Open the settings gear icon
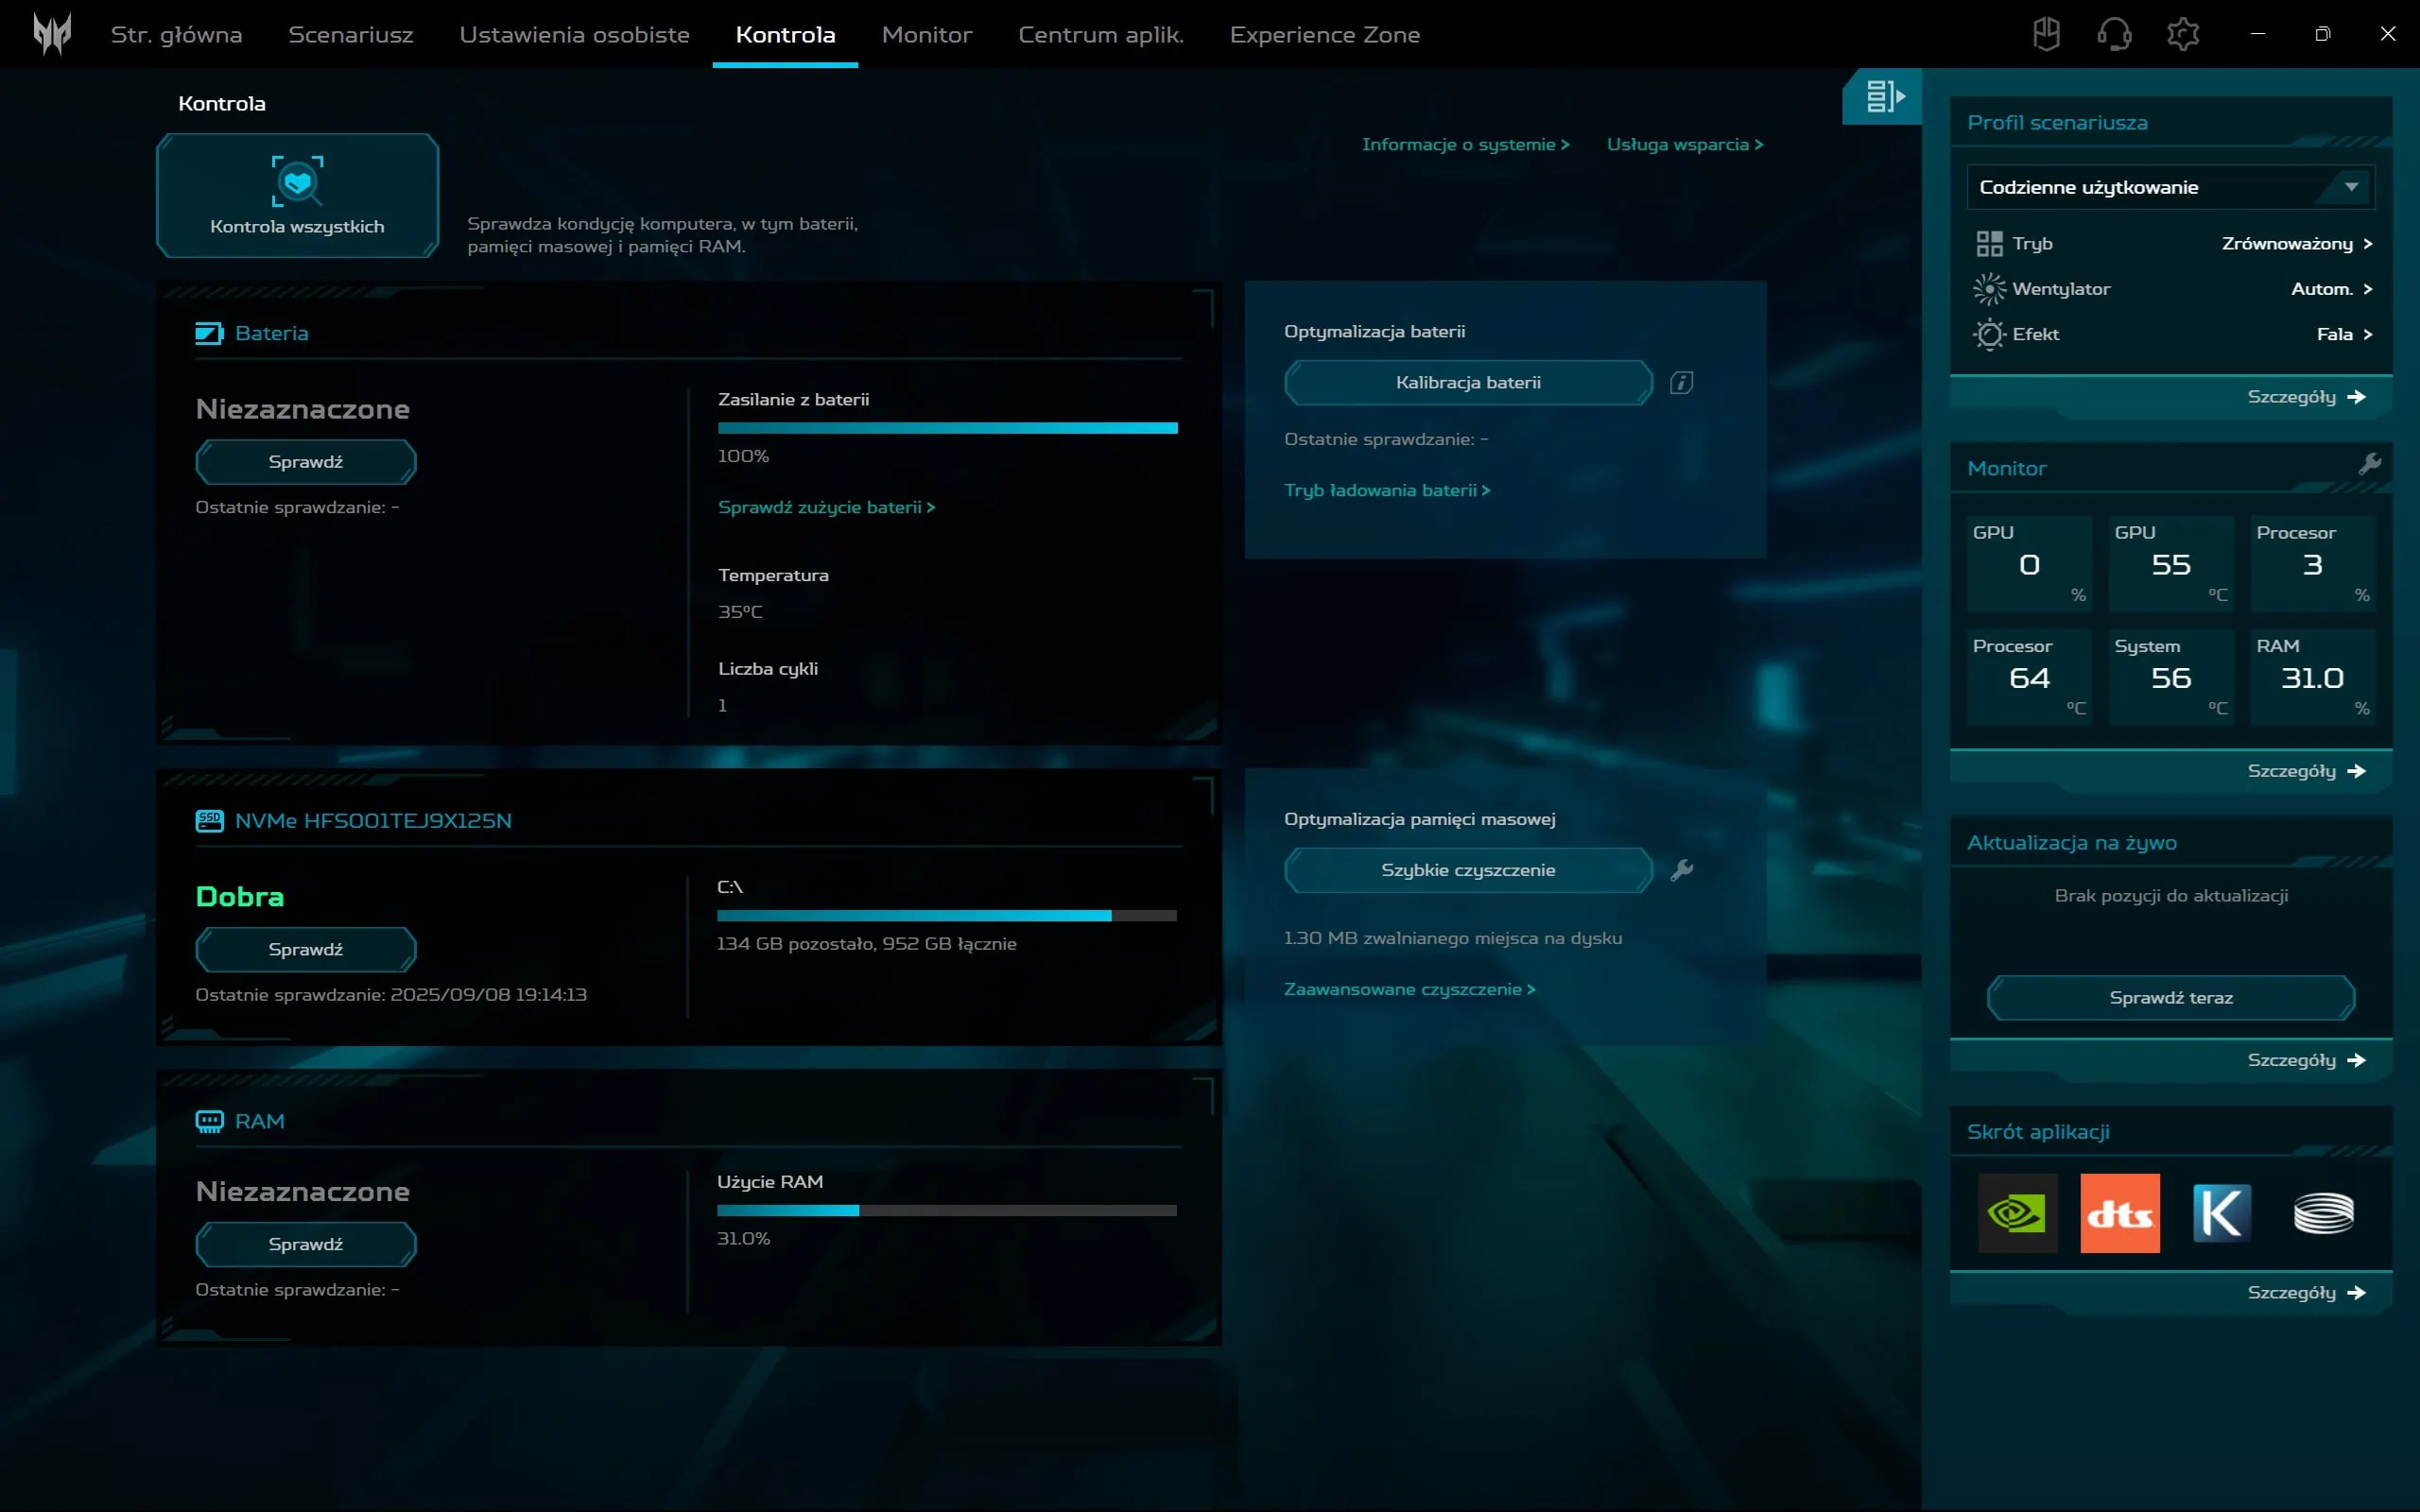Screen dimensions: 2420x1512 tap(2182, 34)
